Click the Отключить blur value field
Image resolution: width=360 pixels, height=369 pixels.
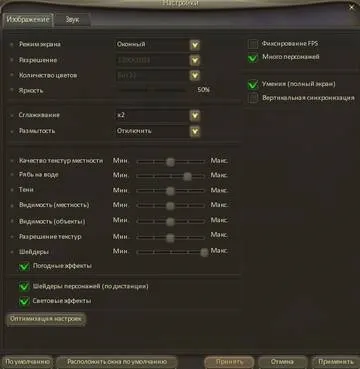coord(152,131)
